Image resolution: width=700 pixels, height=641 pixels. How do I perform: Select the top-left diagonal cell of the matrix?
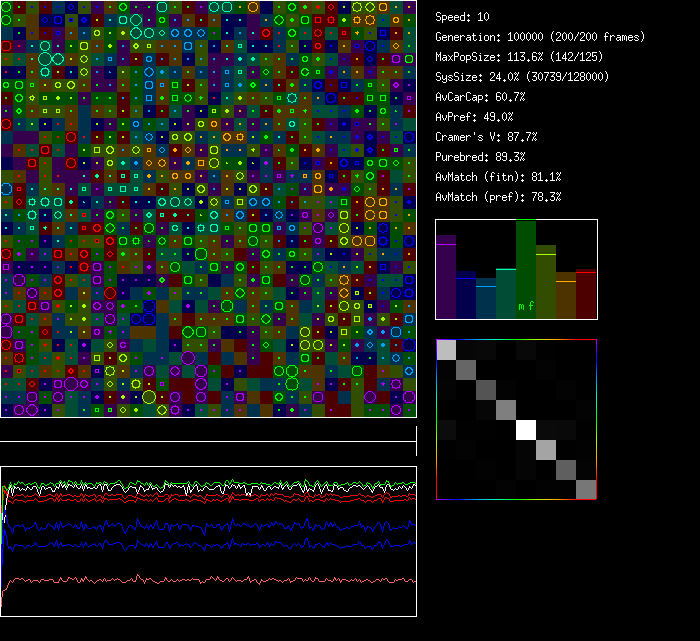tap(446, 350)
